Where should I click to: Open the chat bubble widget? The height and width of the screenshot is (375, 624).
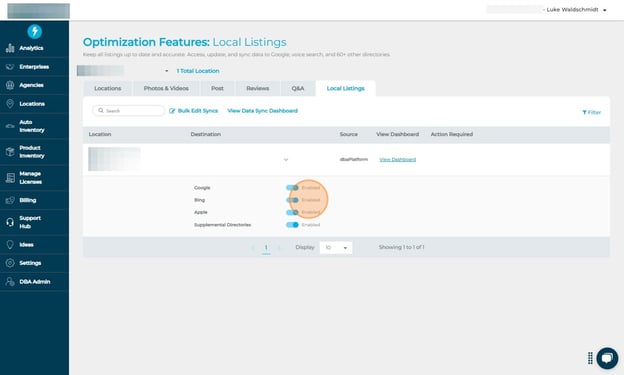(607, 358)
